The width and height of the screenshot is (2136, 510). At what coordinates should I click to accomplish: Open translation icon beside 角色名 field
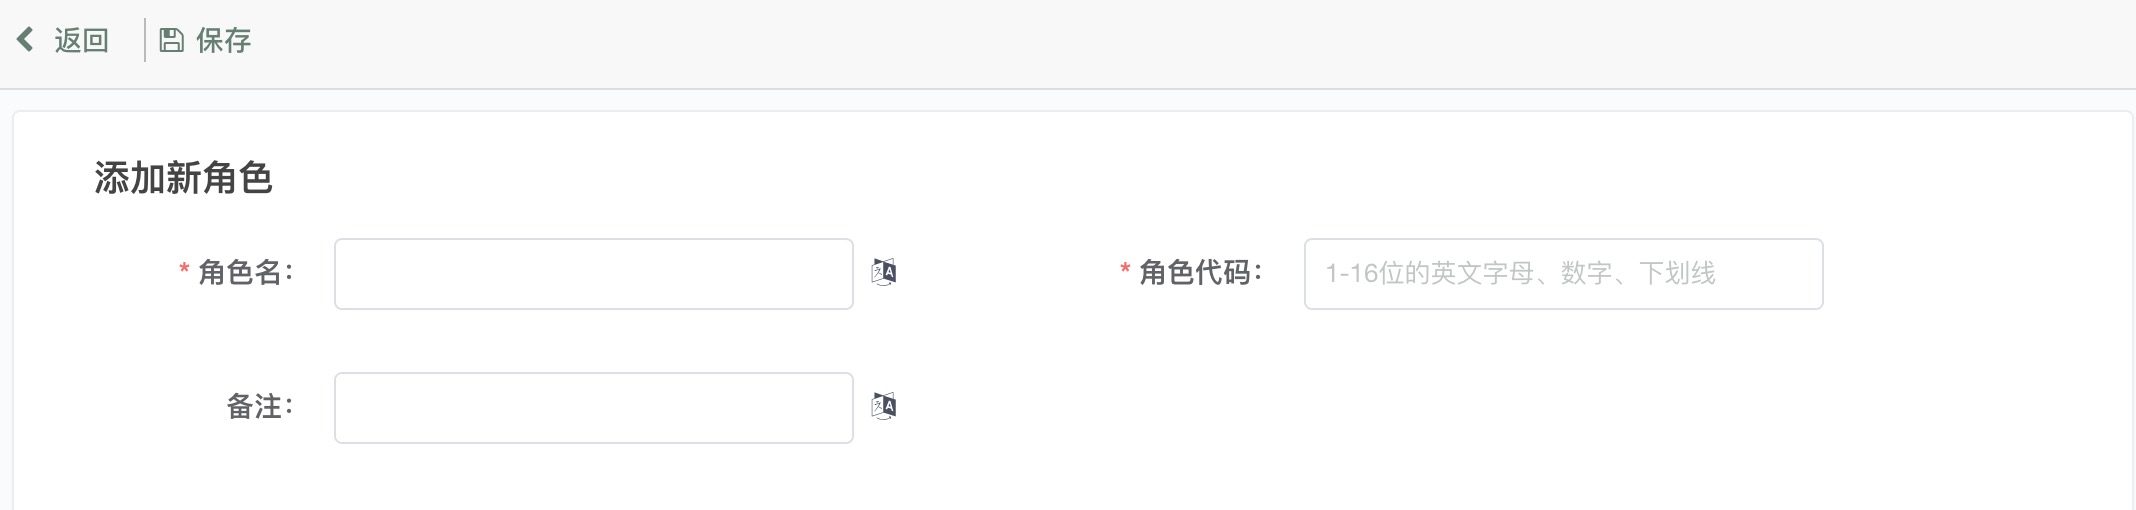click(x=884, y=272)
